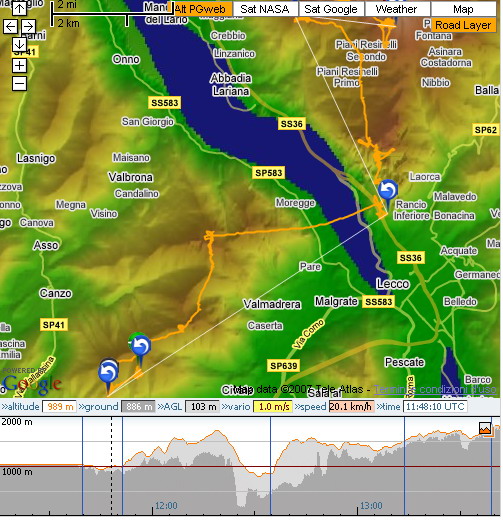Open the 'Termini e condizioni d'uso' link
Viewport: 503px width, 520px height.
tap(435, 389)
